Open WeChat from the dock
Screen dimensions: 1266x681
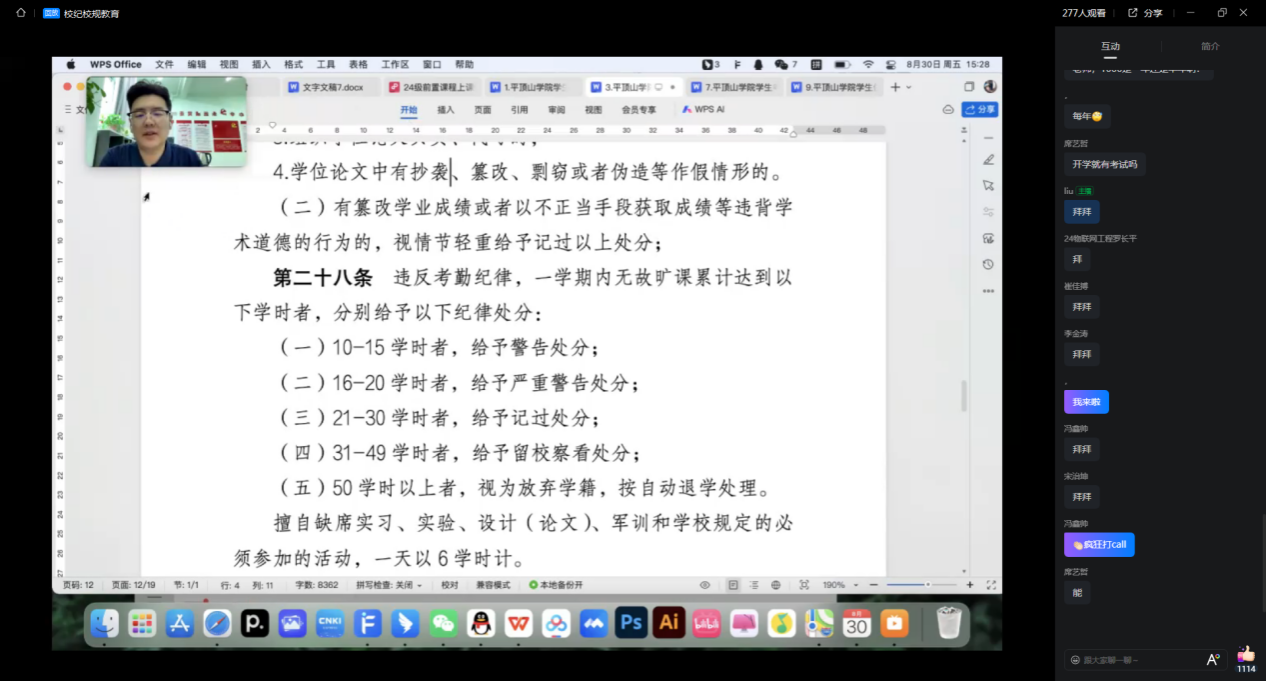[443, 624]
